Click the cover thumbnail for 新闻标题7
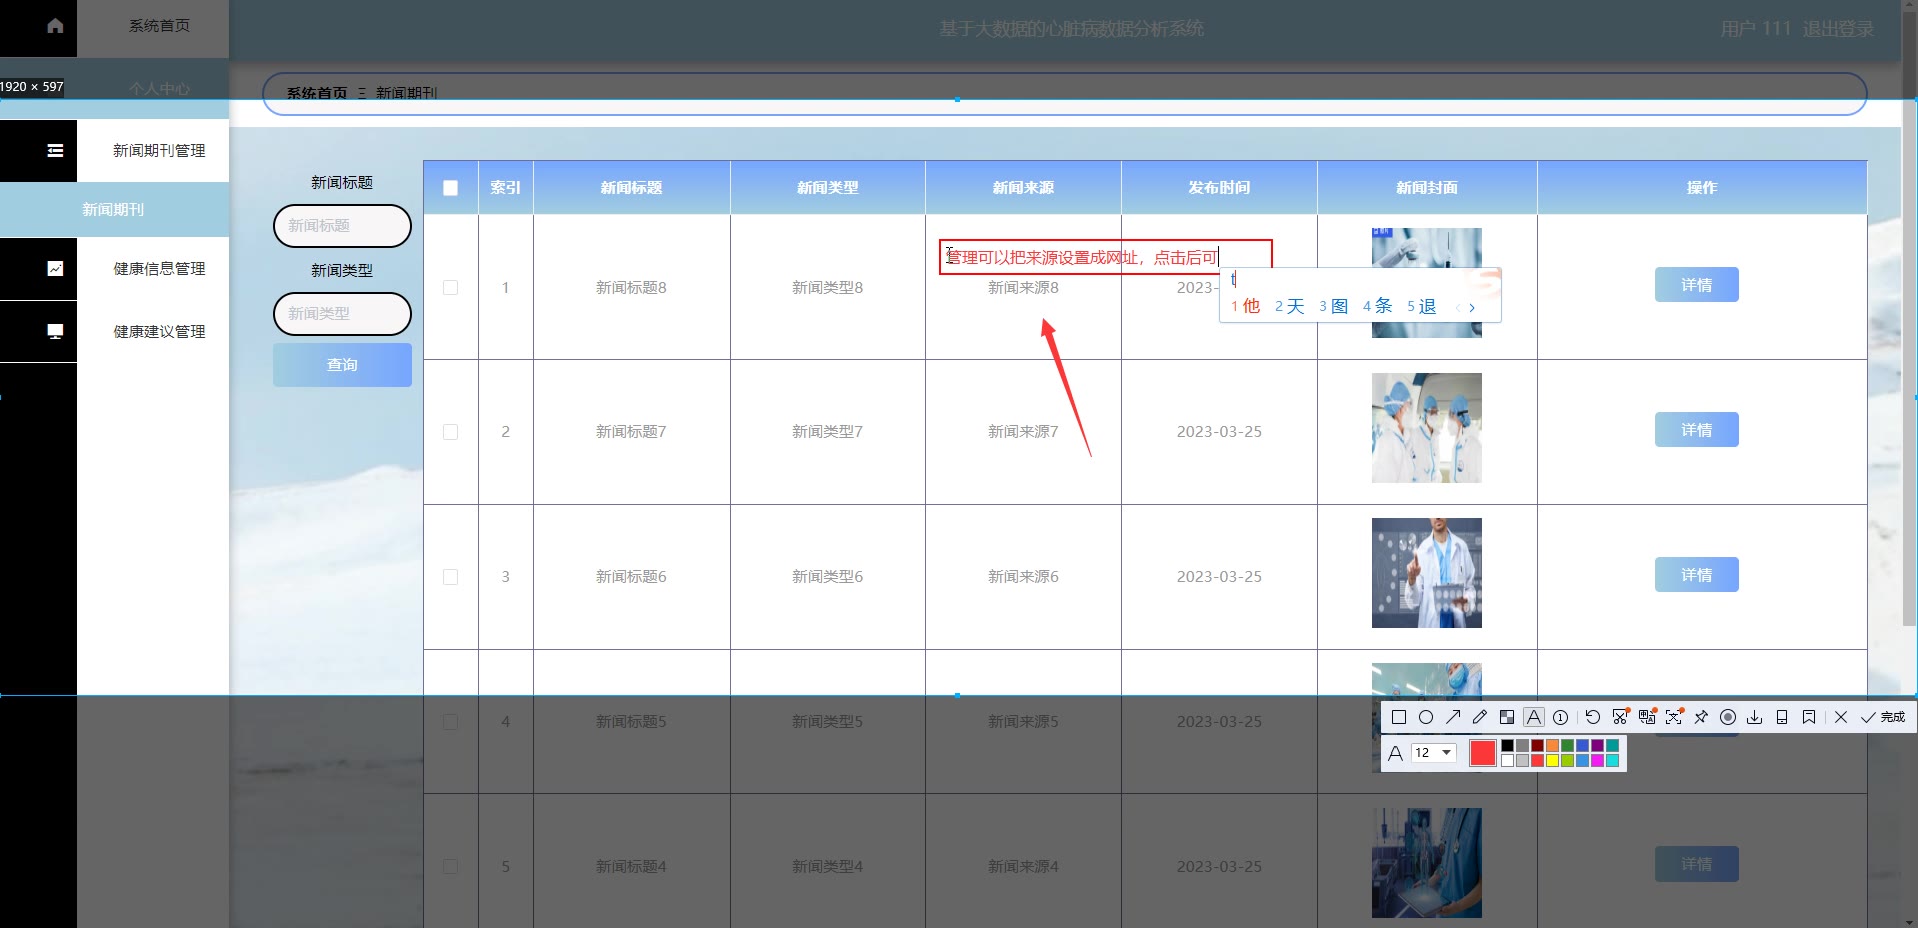Screen dimensions: 1918x928 (x=1427, y=428)
